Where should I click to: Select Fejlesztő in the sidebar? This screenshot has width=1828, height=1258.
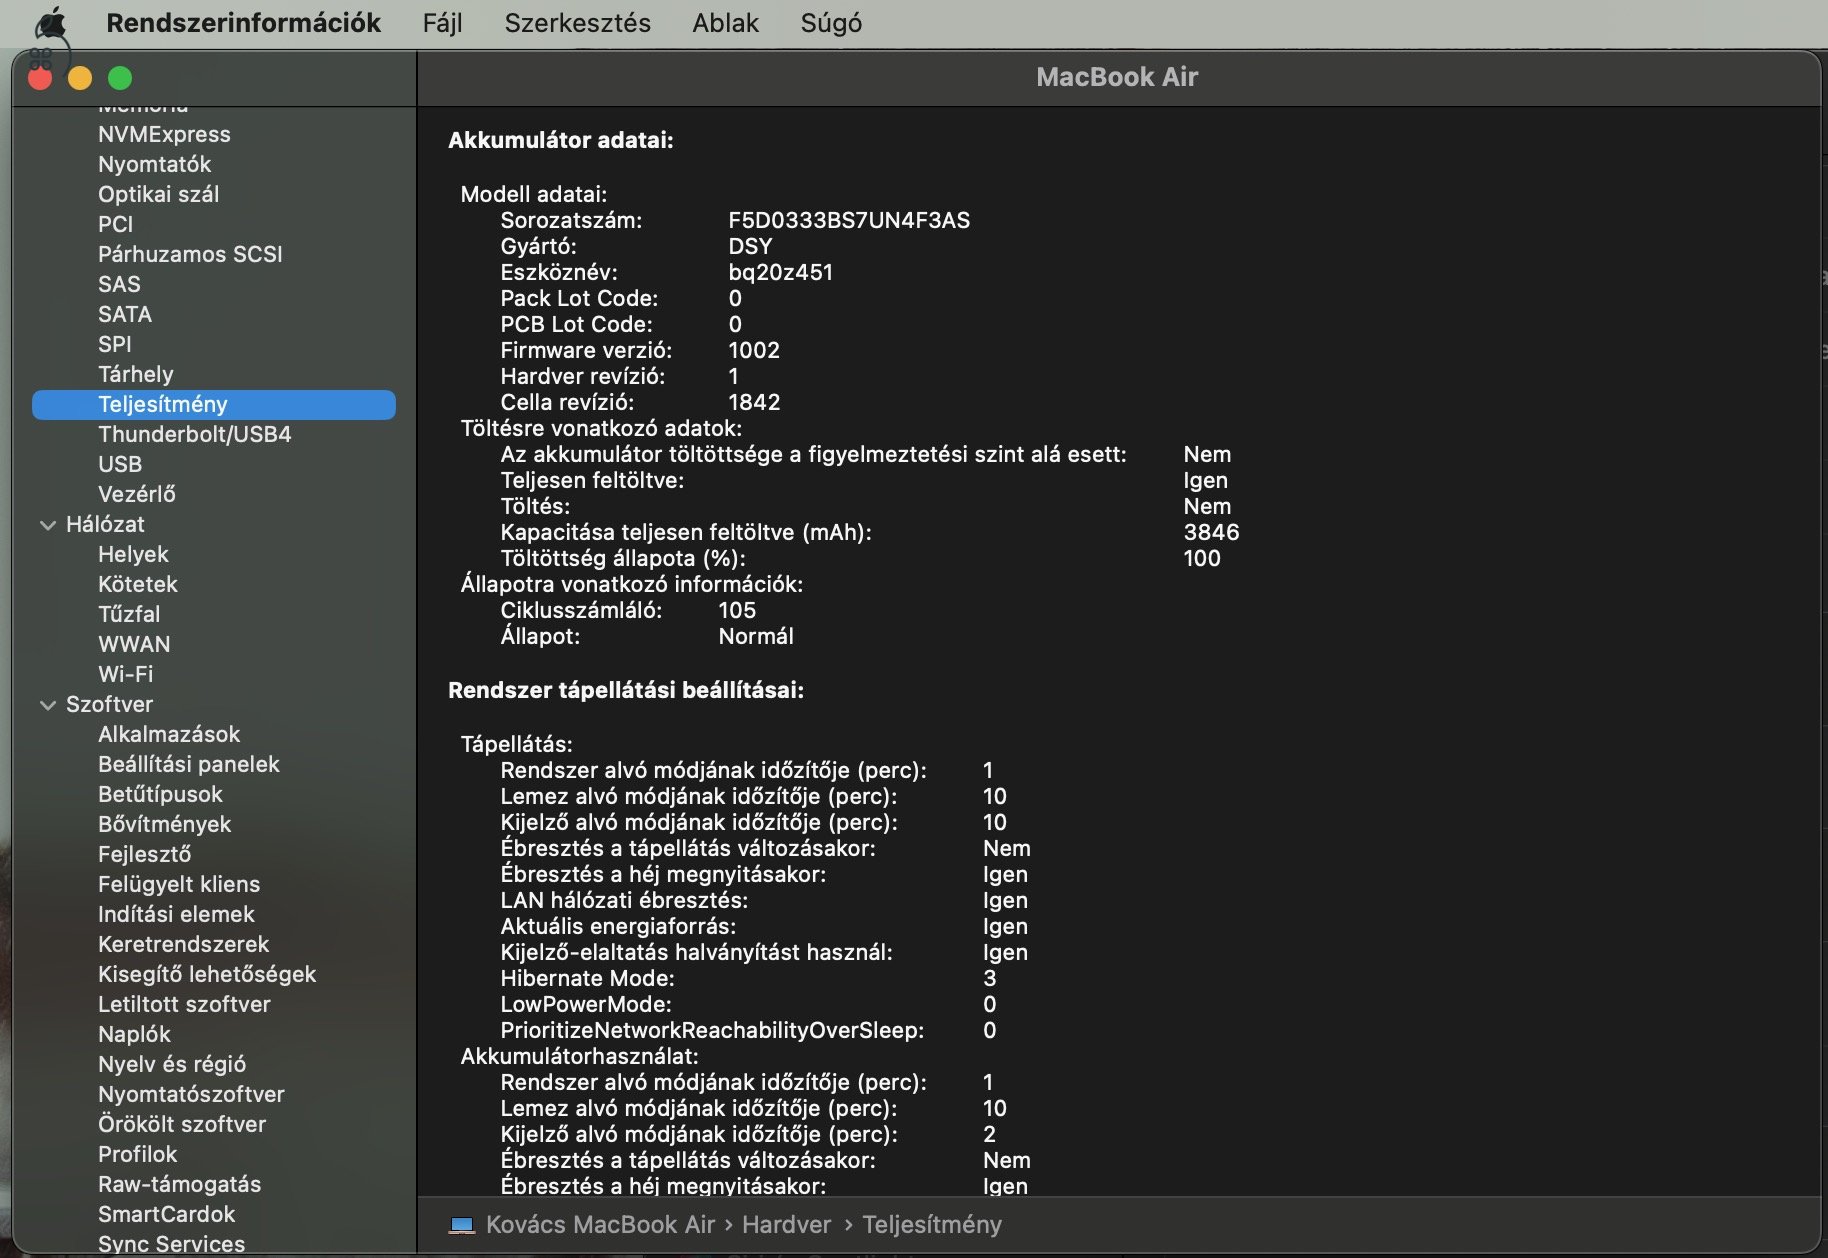tap(144, 854)
